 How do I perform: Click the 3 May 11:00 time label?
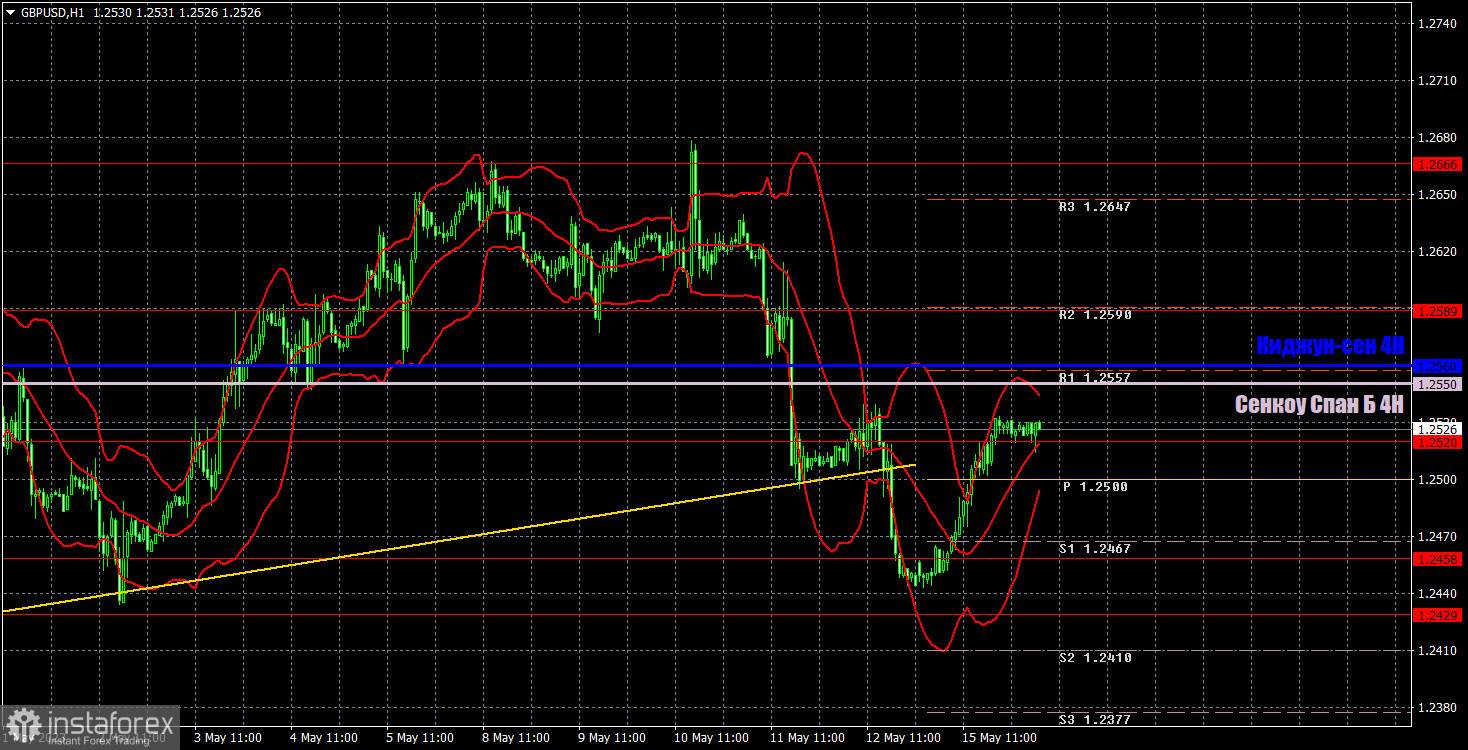227,738
